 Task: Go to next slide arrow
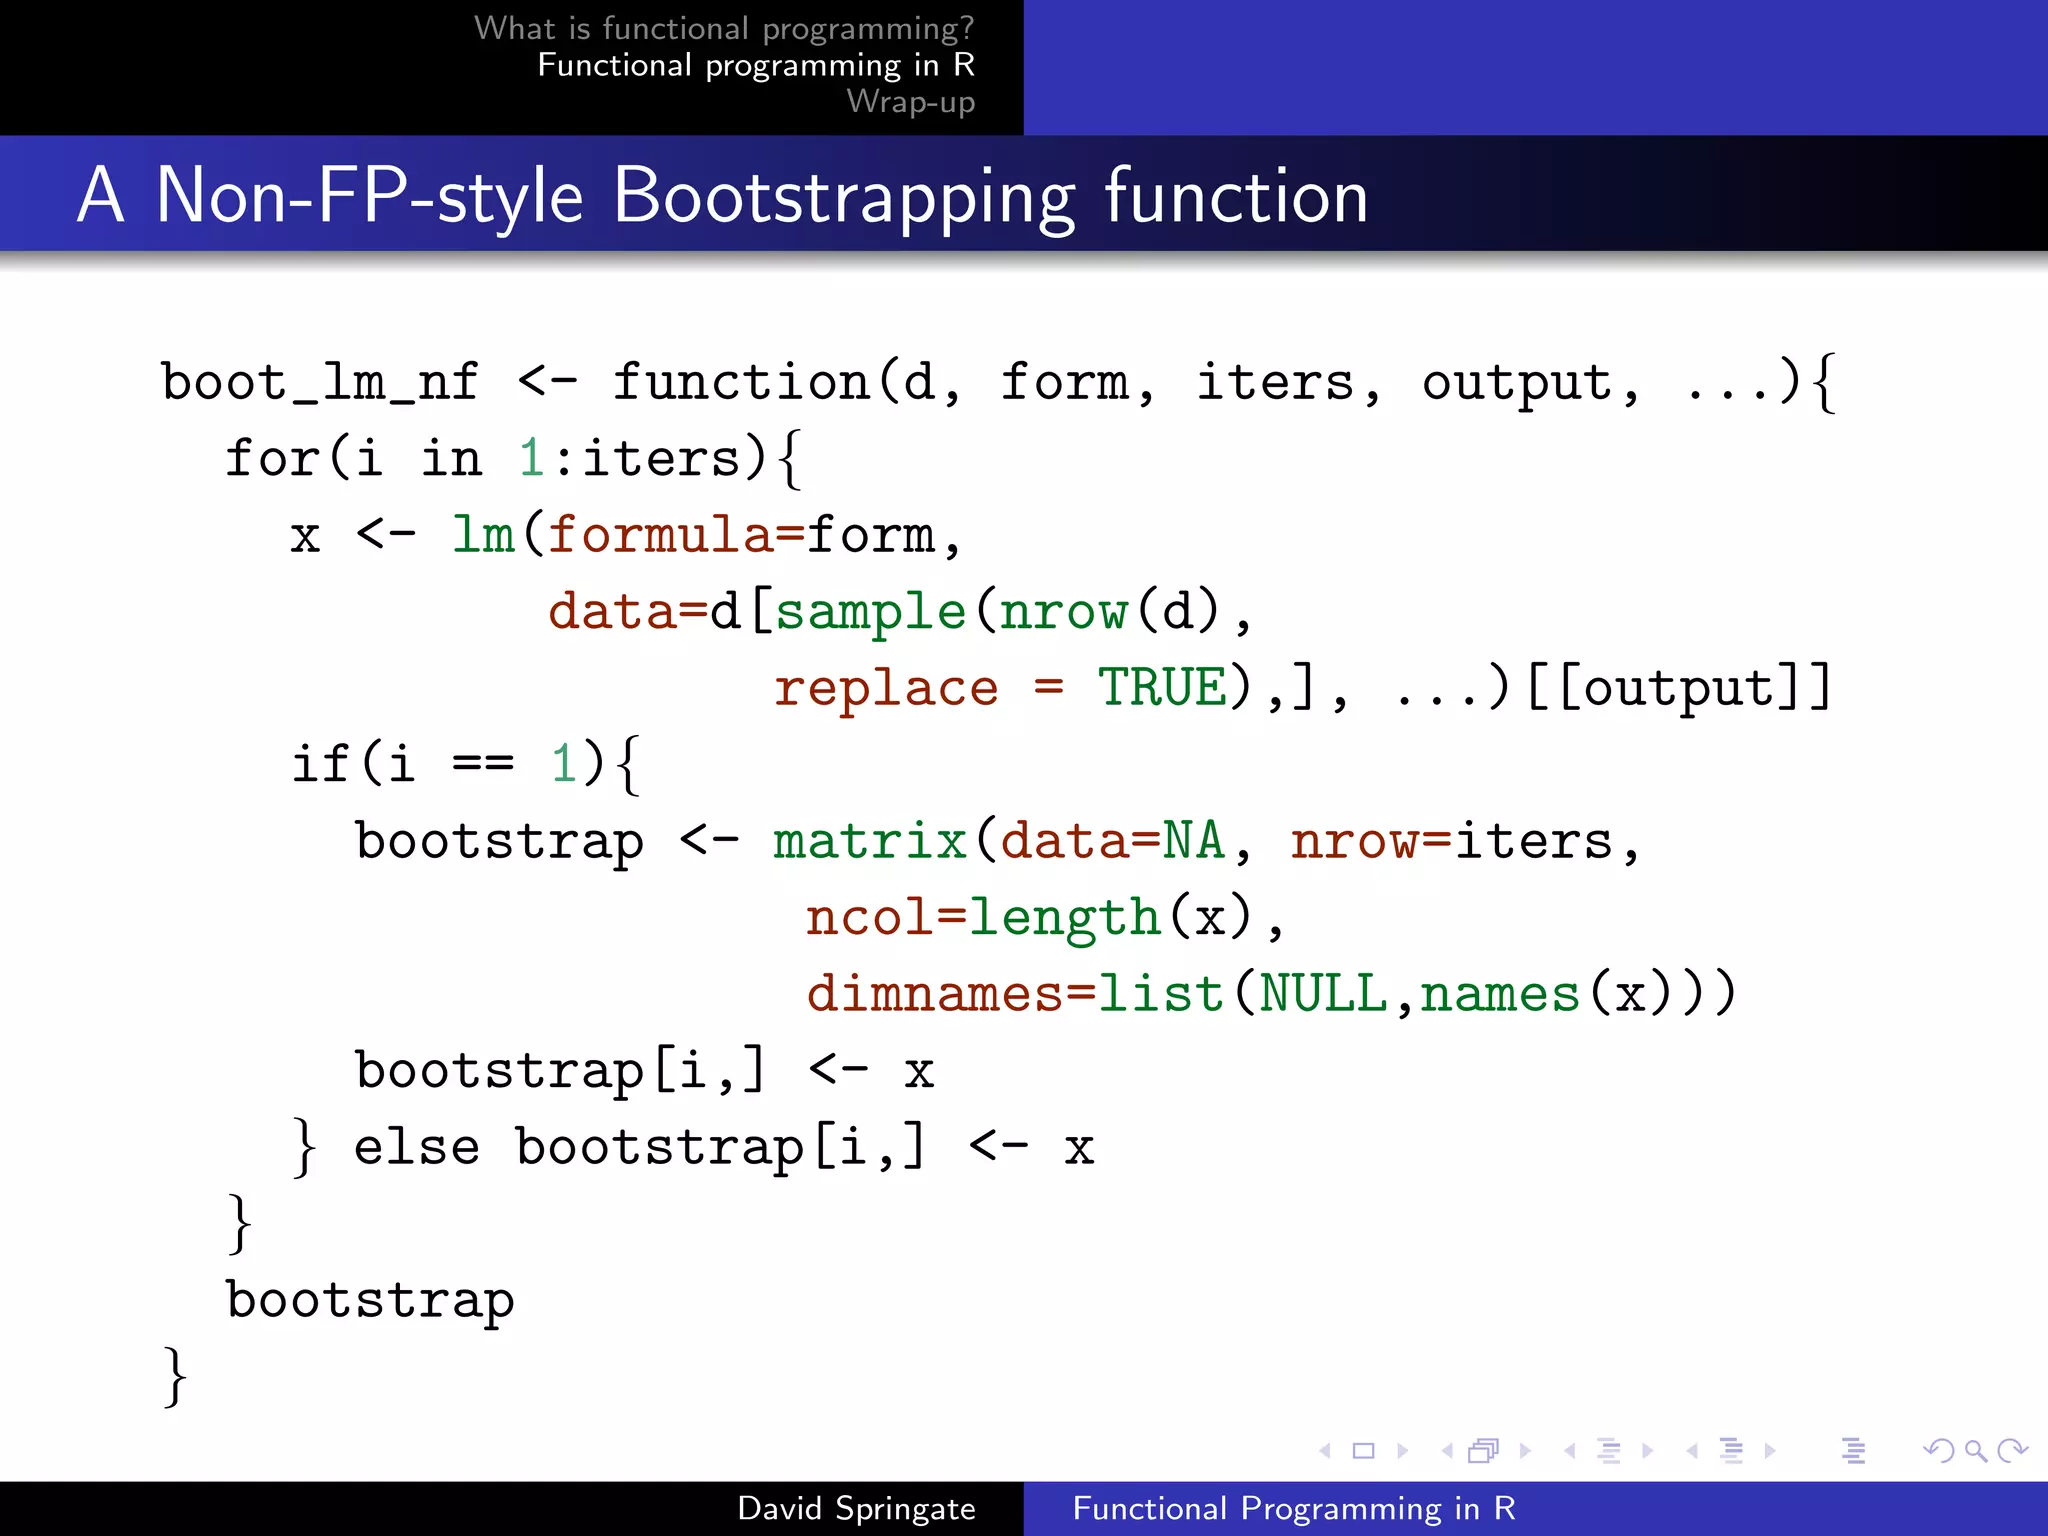[x=1402, y=1451]
